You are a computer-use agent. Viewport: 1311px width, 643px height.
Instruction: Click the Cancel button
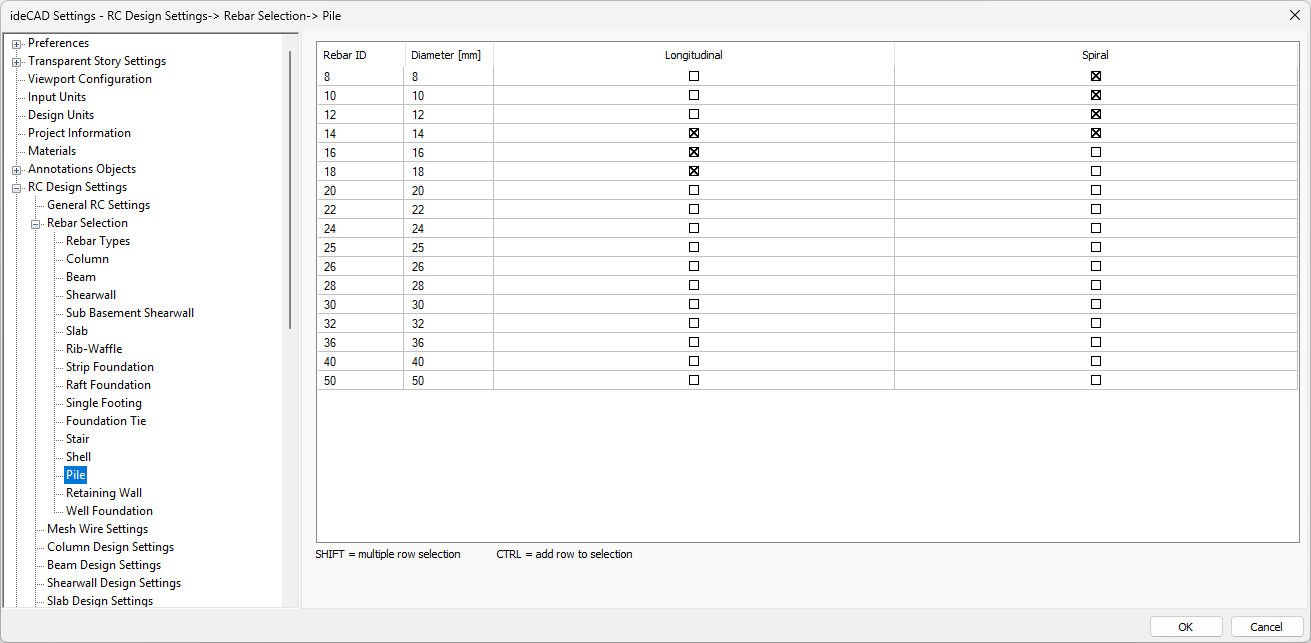[1267, 627]
